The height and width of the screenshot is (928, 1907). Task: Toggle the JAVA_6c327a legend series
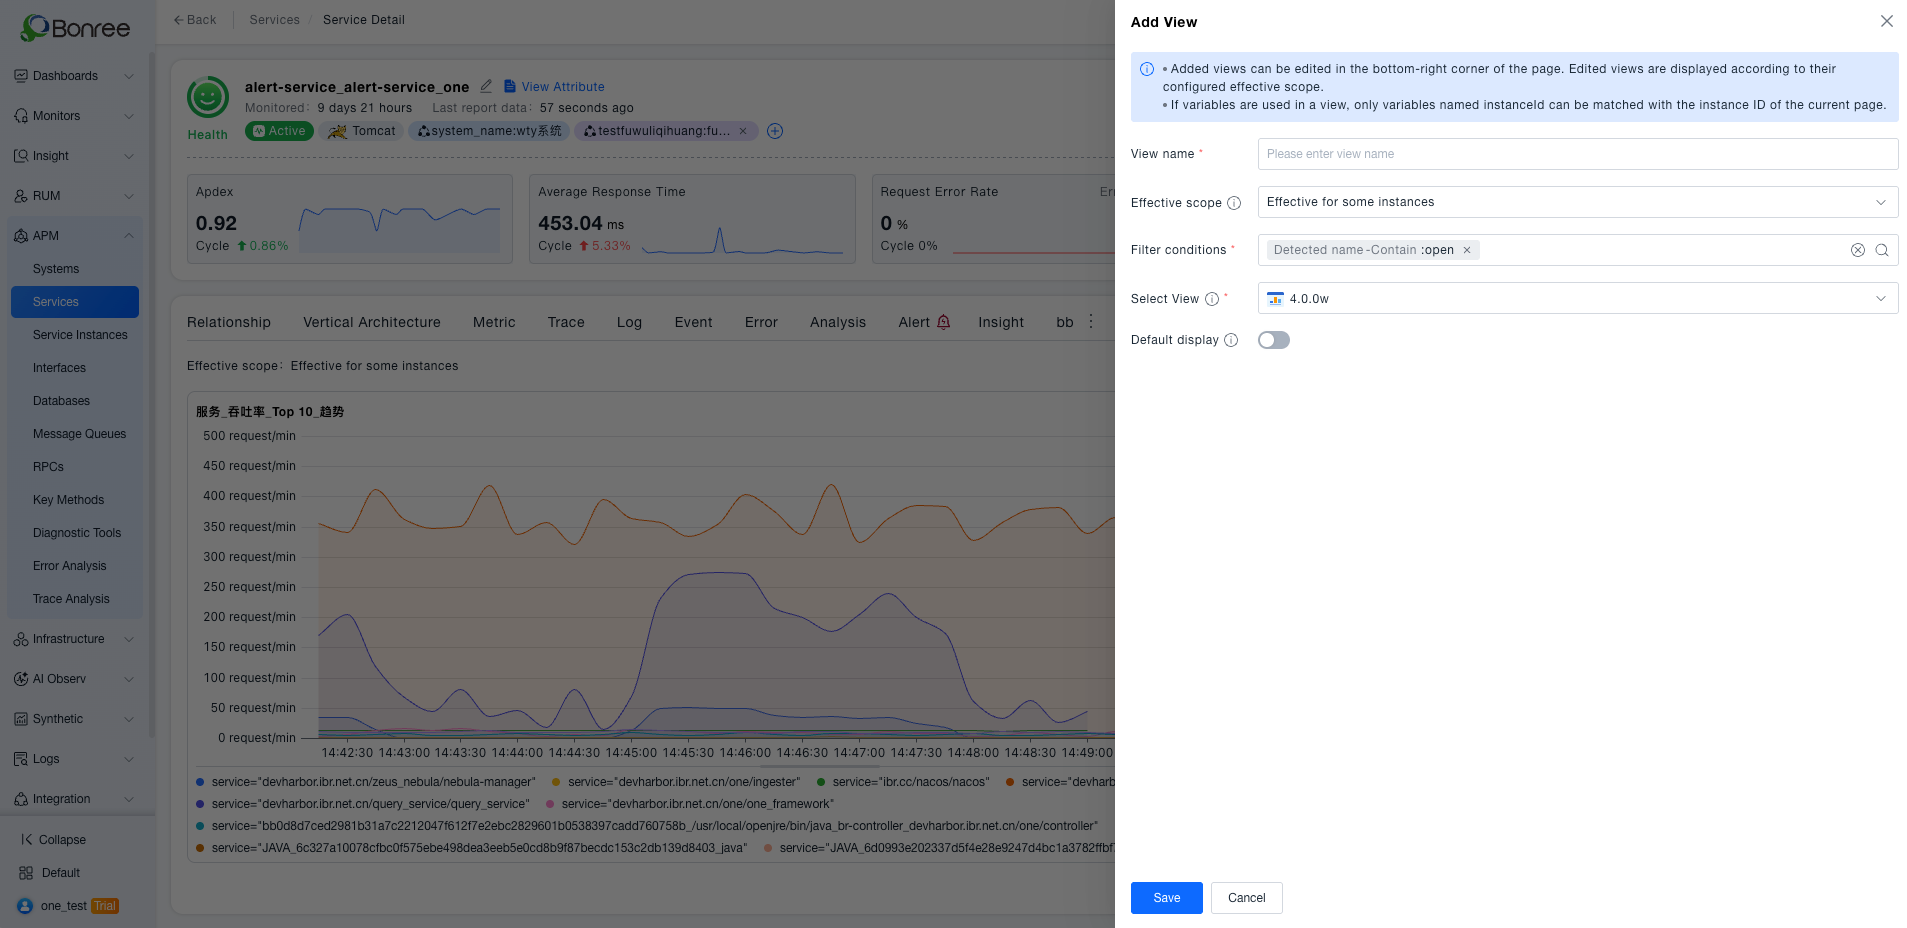(472, 848)
